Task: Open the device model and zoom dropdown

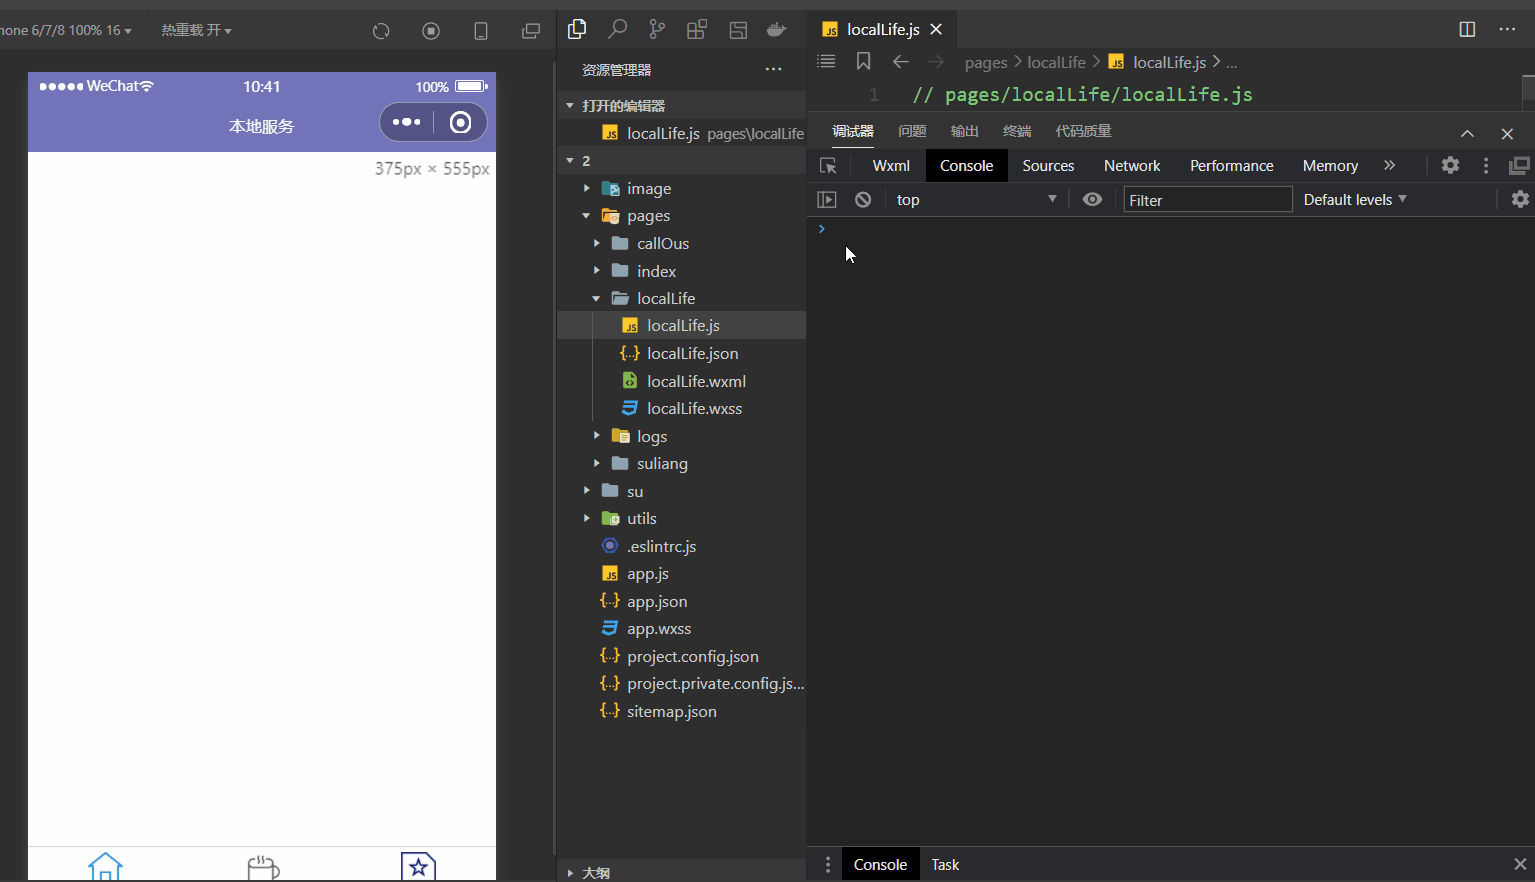Action: pos(66,31)
